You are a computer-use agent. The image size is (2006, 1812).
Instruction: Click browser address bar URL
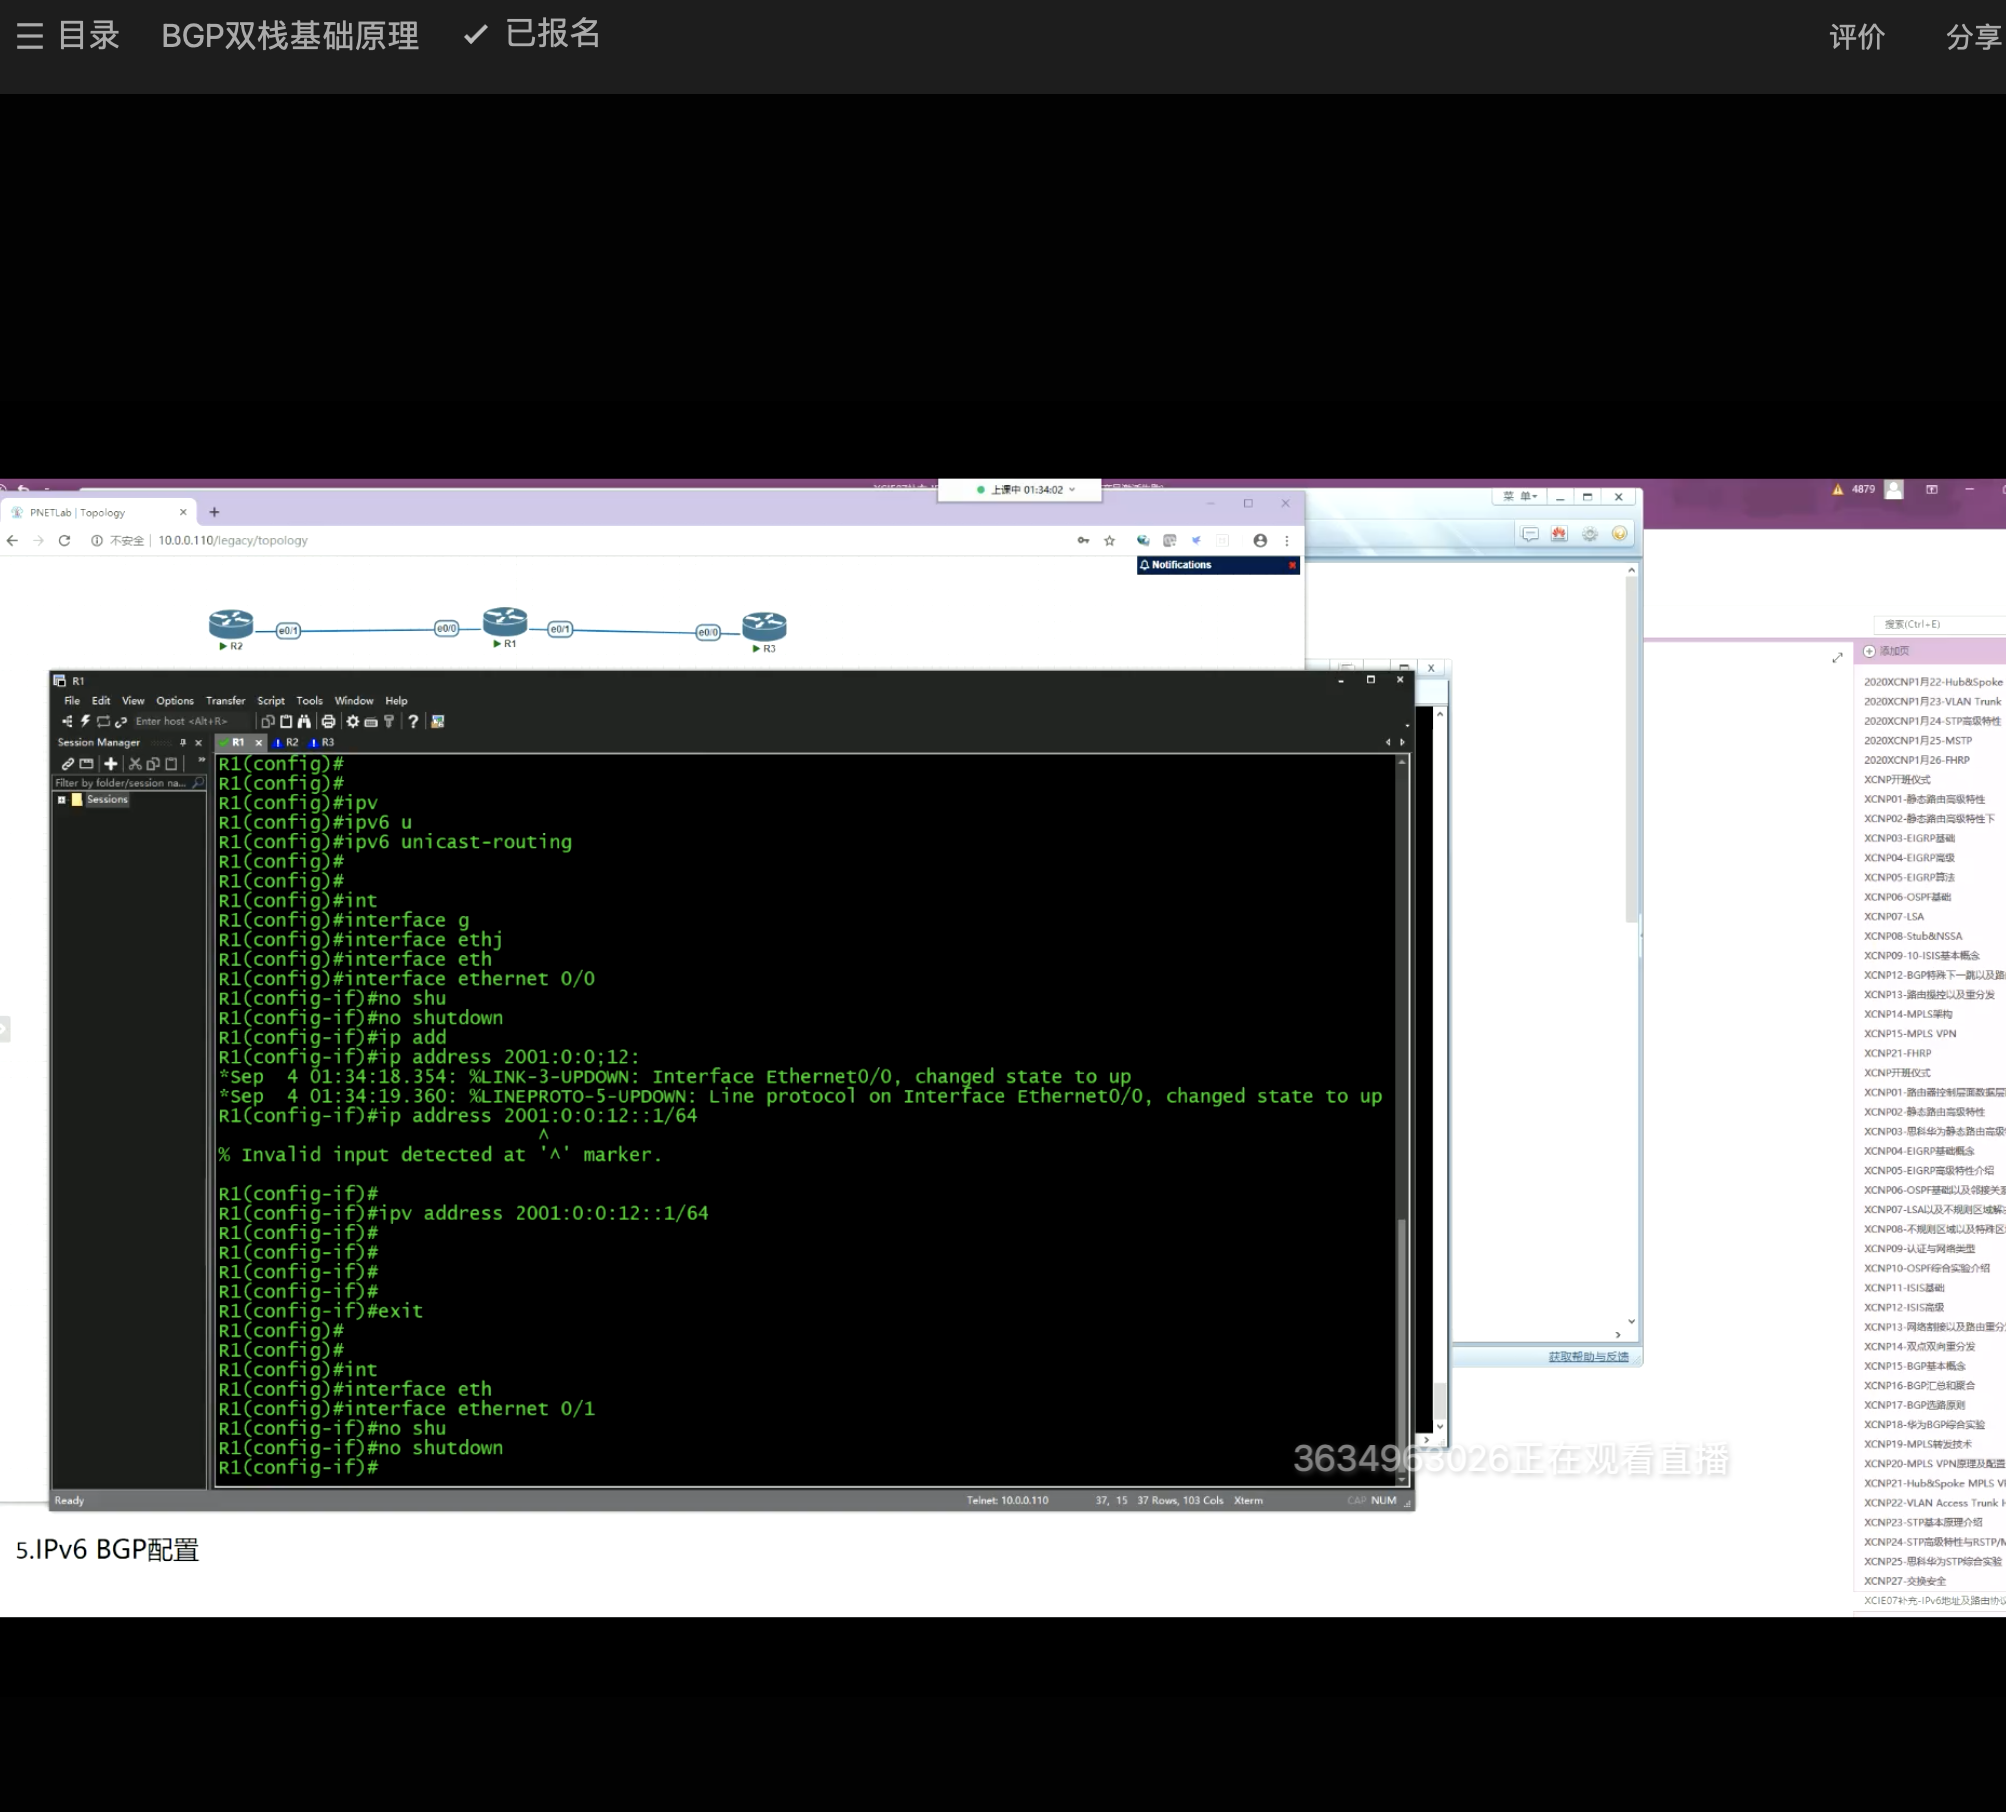point(233,540)
